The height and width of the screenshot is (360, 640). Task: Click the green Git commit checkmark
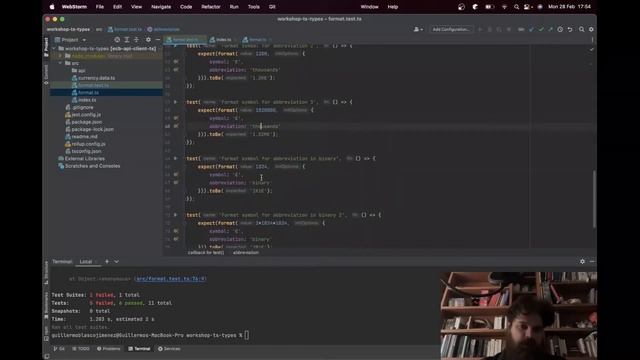(x=541, y=29)
